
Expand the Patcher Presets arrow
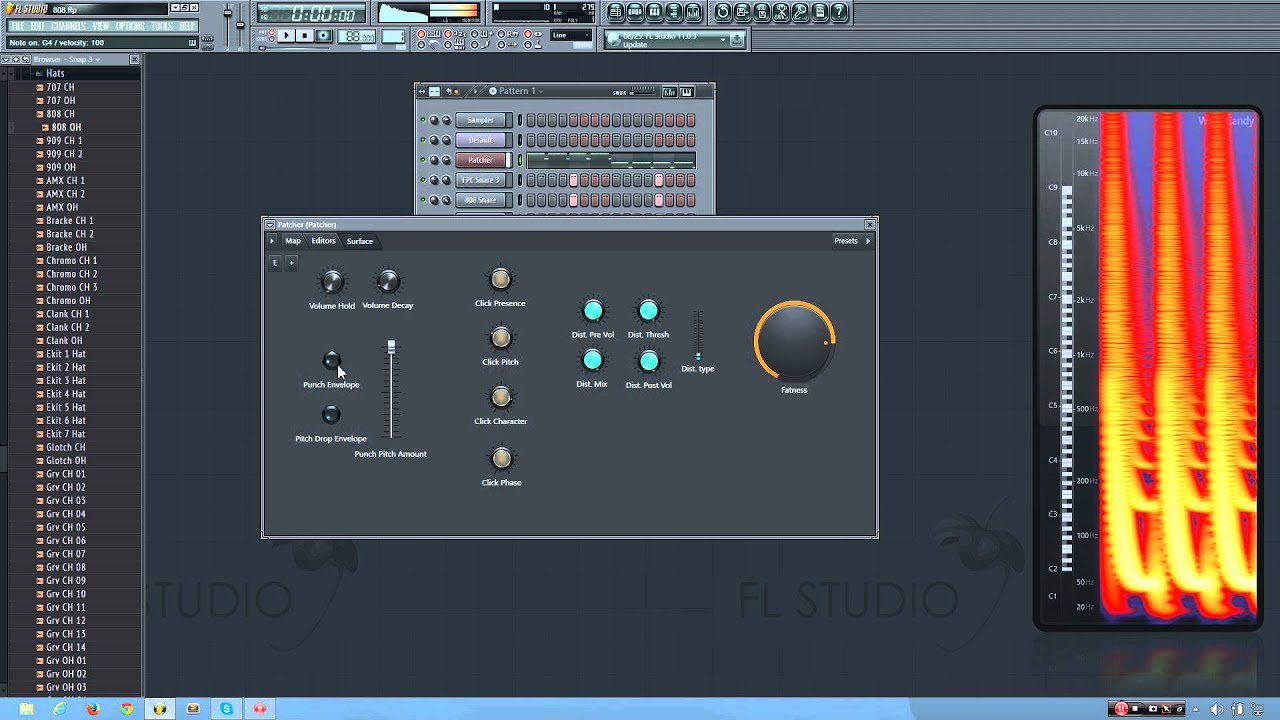867,241
